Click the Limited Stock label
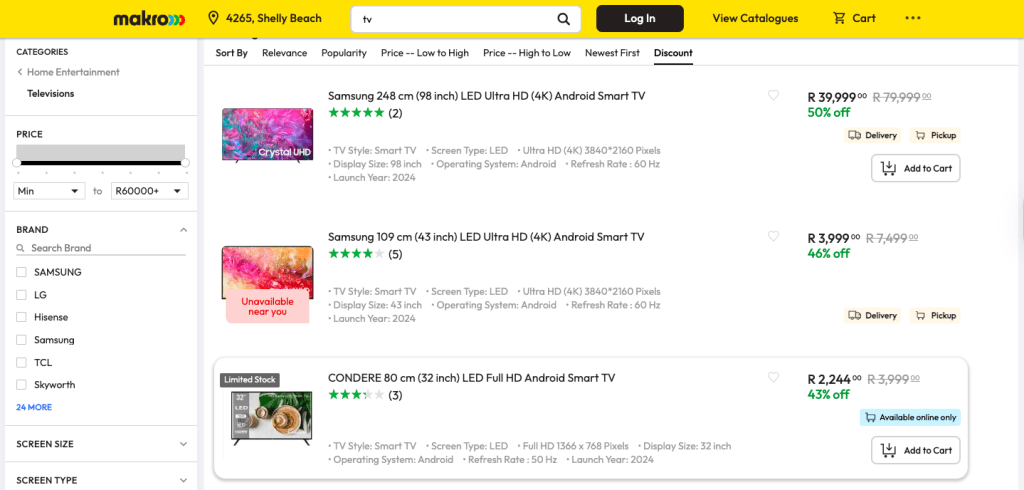1024x490 pixels. pos(250,380)
